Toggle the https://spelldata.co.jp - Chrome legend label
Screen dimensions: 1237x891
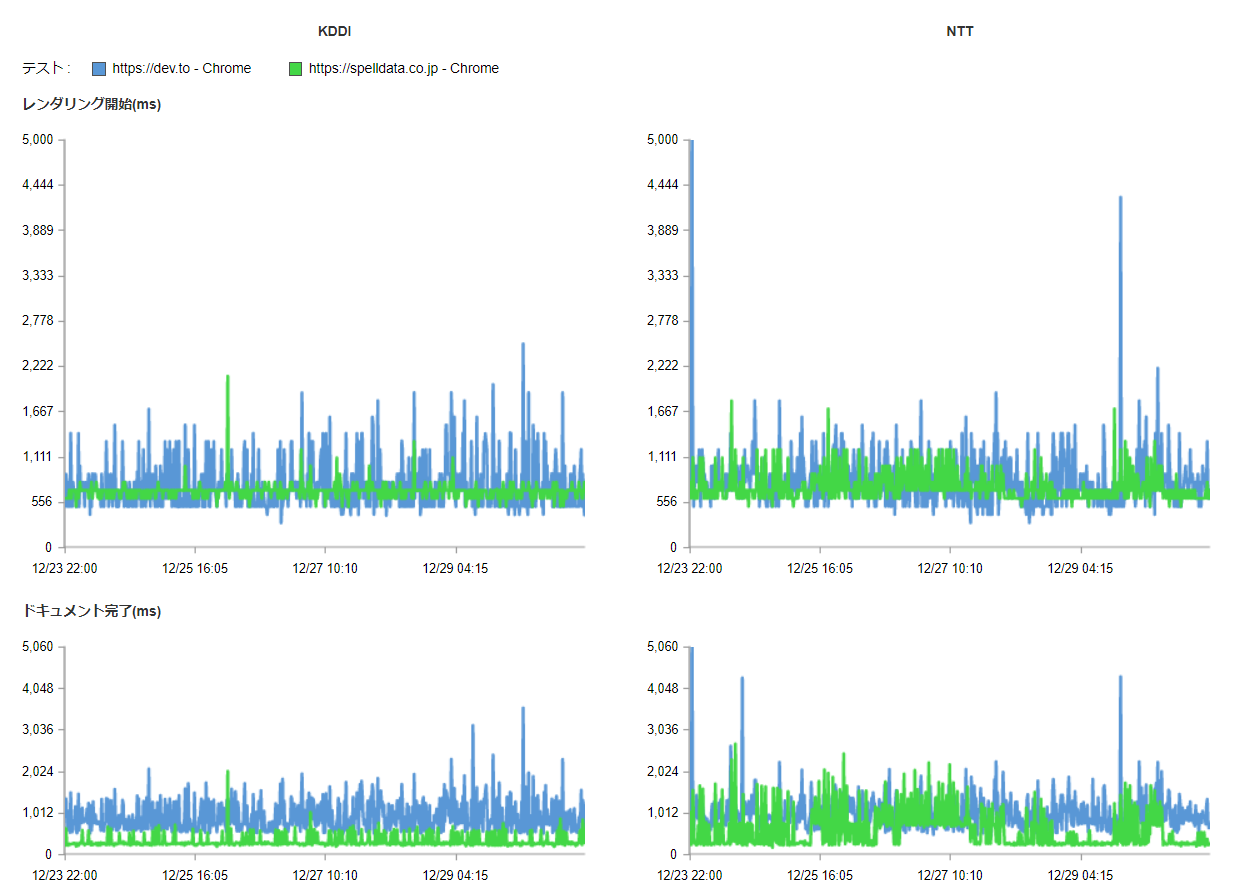coord(403,69)
